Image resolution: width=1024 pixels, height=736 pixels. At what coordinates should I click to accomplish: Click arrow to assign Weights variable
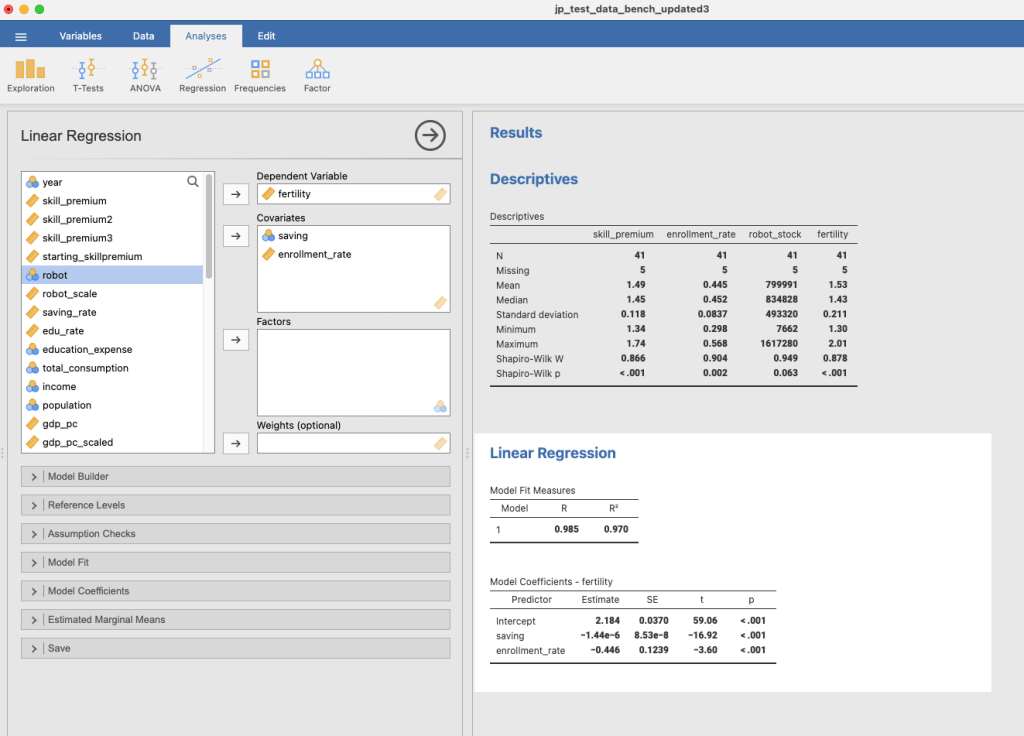point(235,443)
